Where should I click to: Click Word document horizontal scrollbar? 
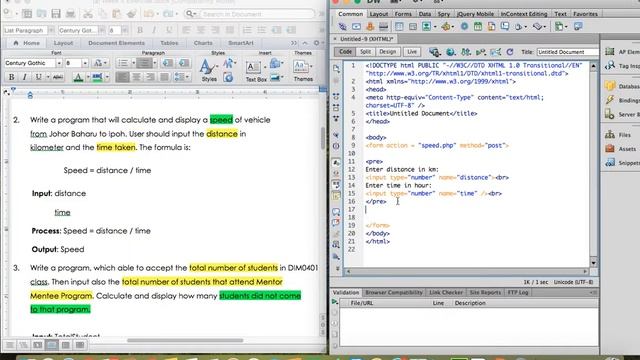185,340
